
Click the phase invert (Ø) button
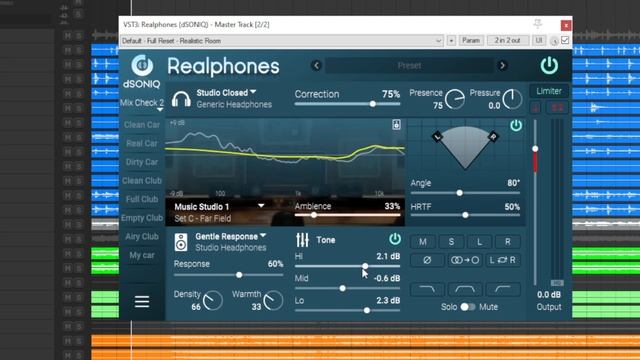(427, 260)
